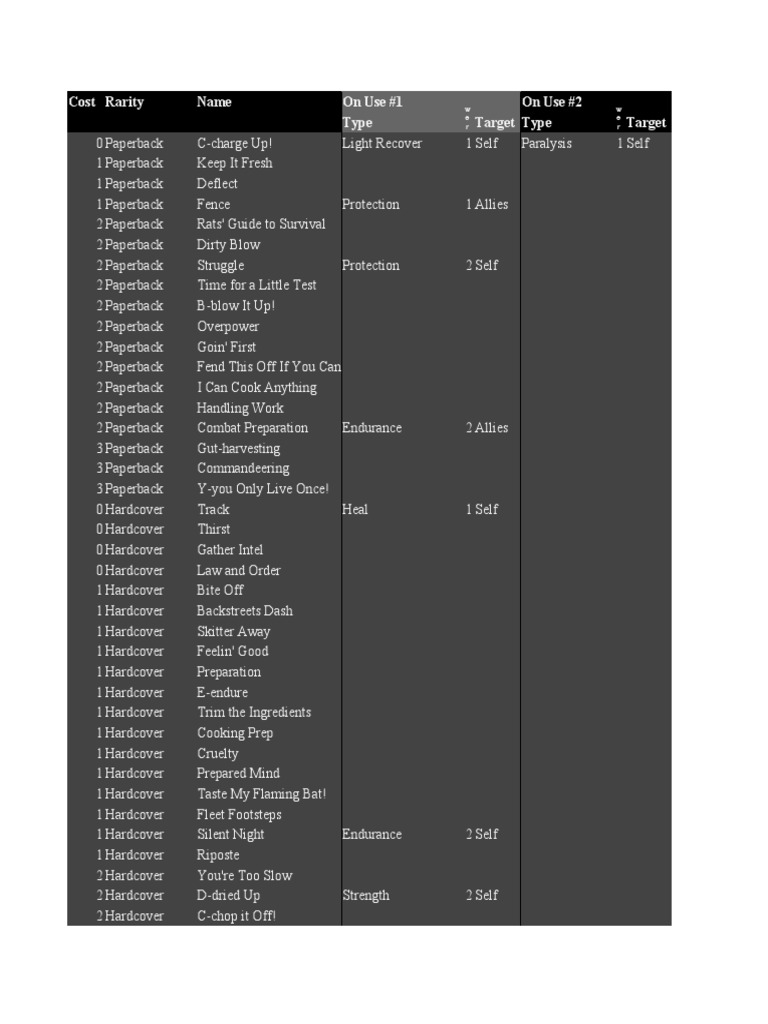Click the On Use #2 Type subheader
This screenshot has height=1024, width=768.
[x=537, y=123]
